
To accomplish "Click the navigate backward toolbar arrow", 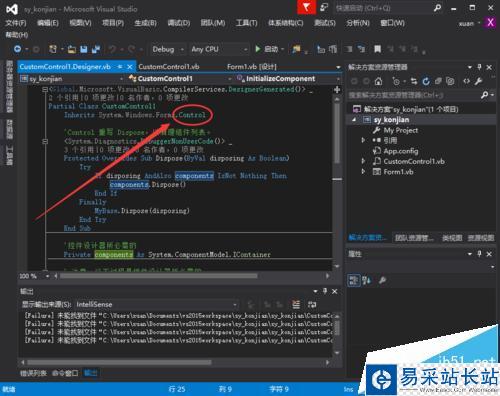I will point(17,49).
